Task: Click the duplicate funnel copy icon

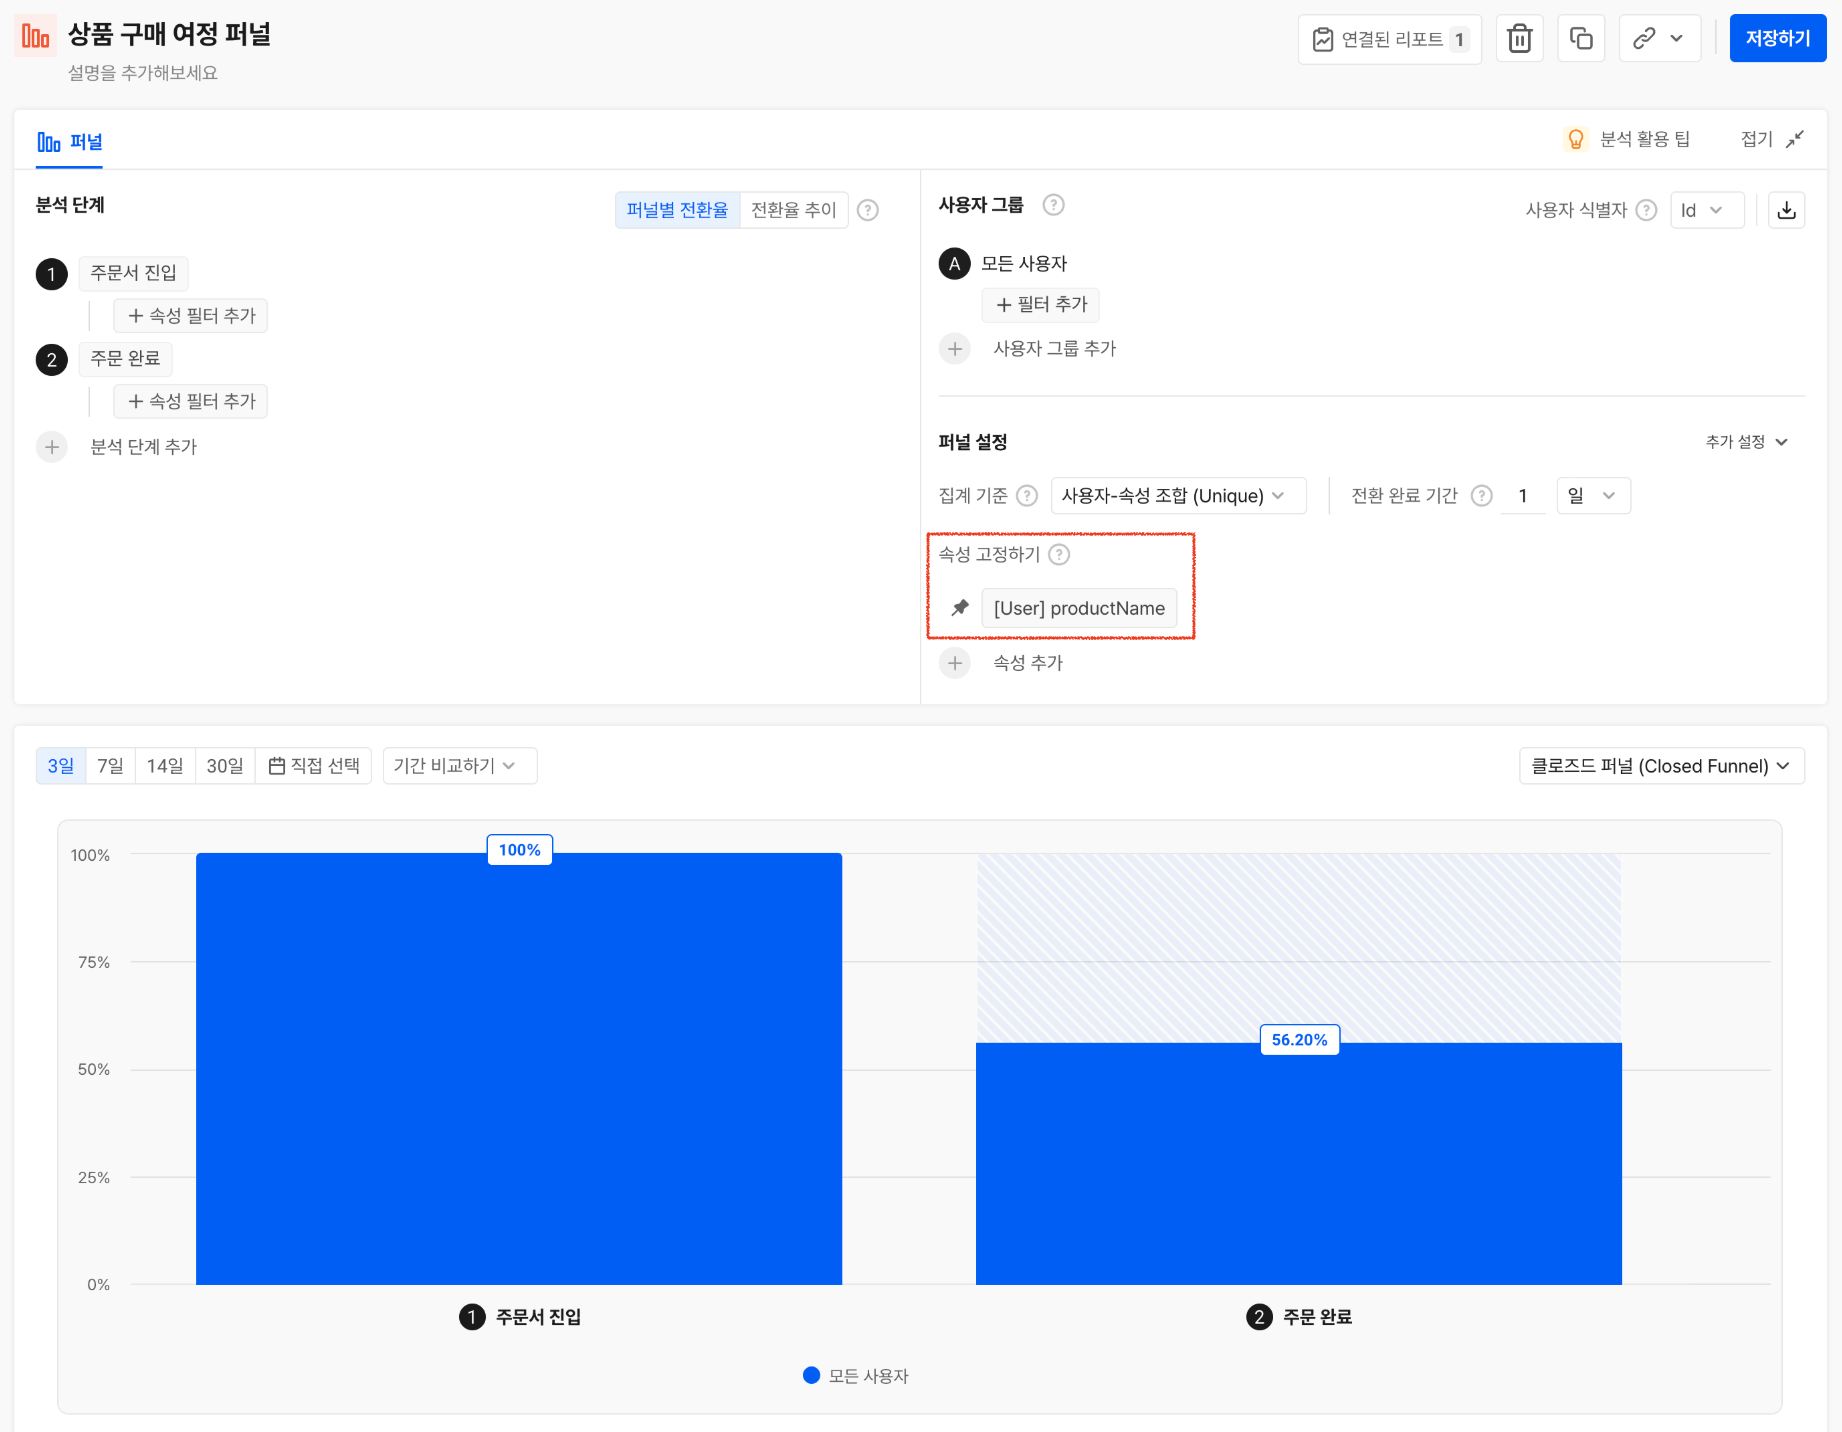Action: 1581,39
